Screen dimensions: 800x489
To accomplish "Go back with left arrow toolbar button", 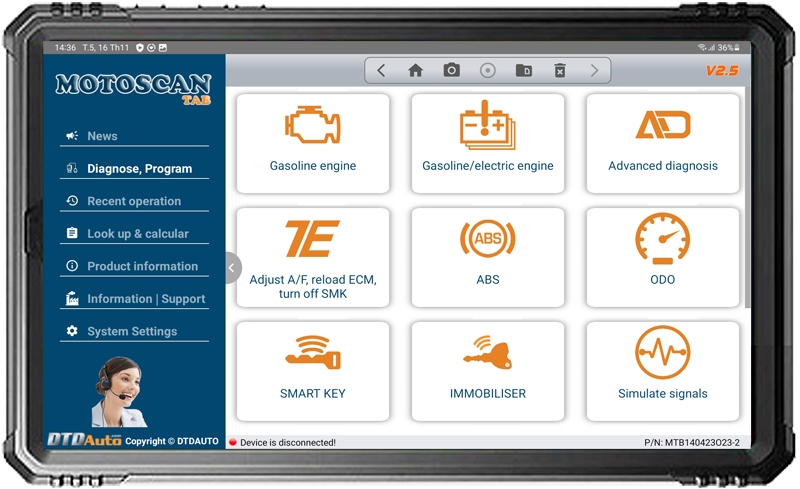I will (x=381, y=70).
